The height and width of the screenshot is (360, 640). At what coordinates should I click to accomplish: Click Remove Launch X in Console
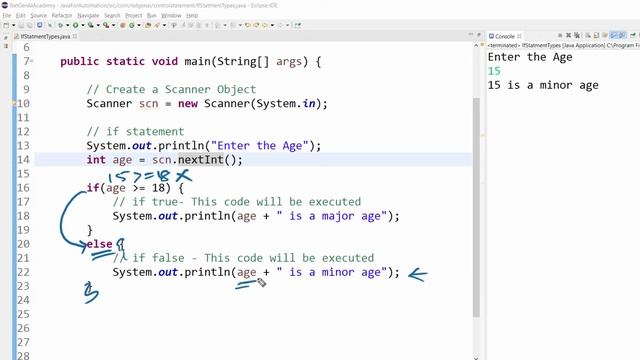568,36
